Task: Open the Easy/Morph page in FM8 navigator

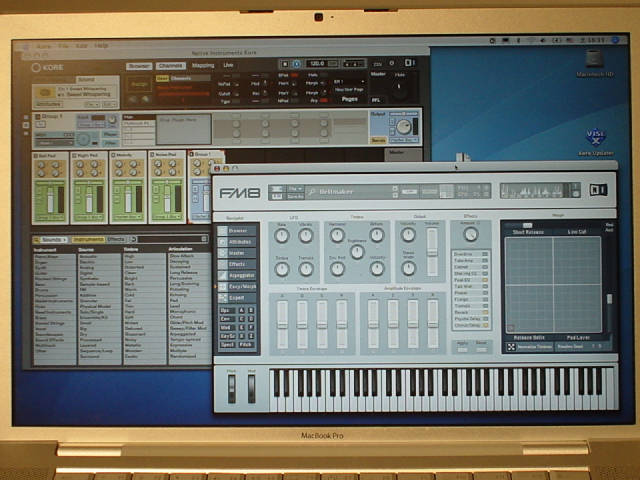Action: (x=238, y=287)
